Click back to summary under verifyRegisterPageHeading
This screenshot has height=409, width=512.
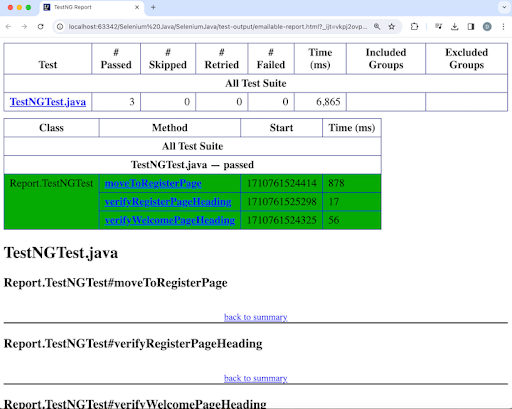pyautogui.click(x=256, y=378)
